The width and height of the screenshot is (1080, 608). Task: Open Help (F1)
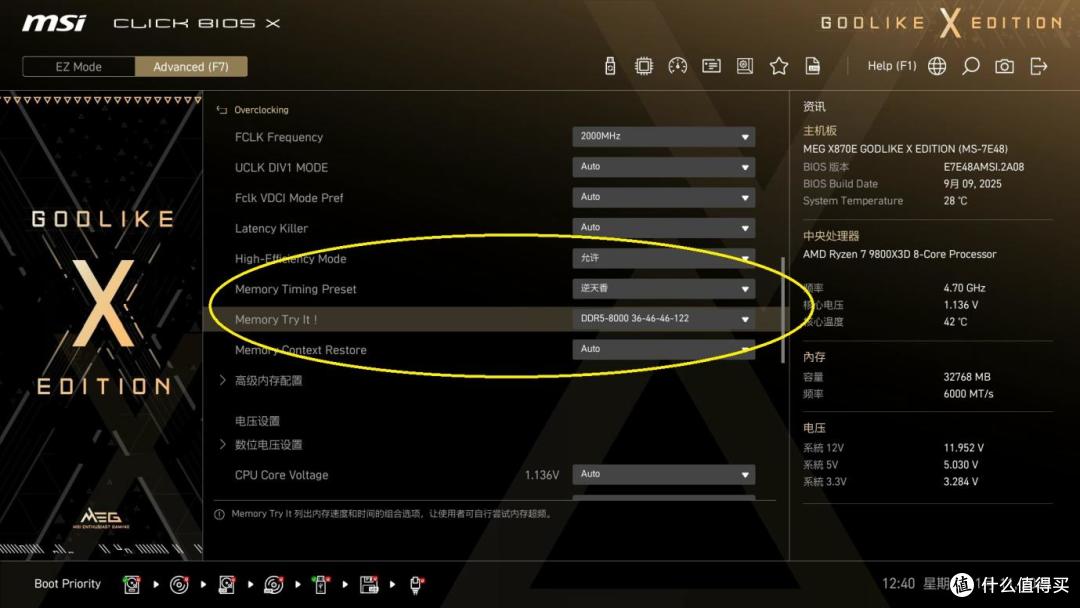pyautogui.click(x=891, y=66)
